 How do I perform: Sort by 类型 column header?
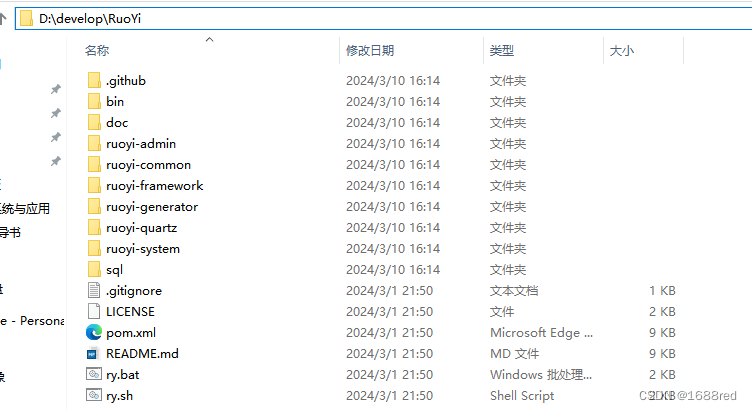click(x=502, y=50)
